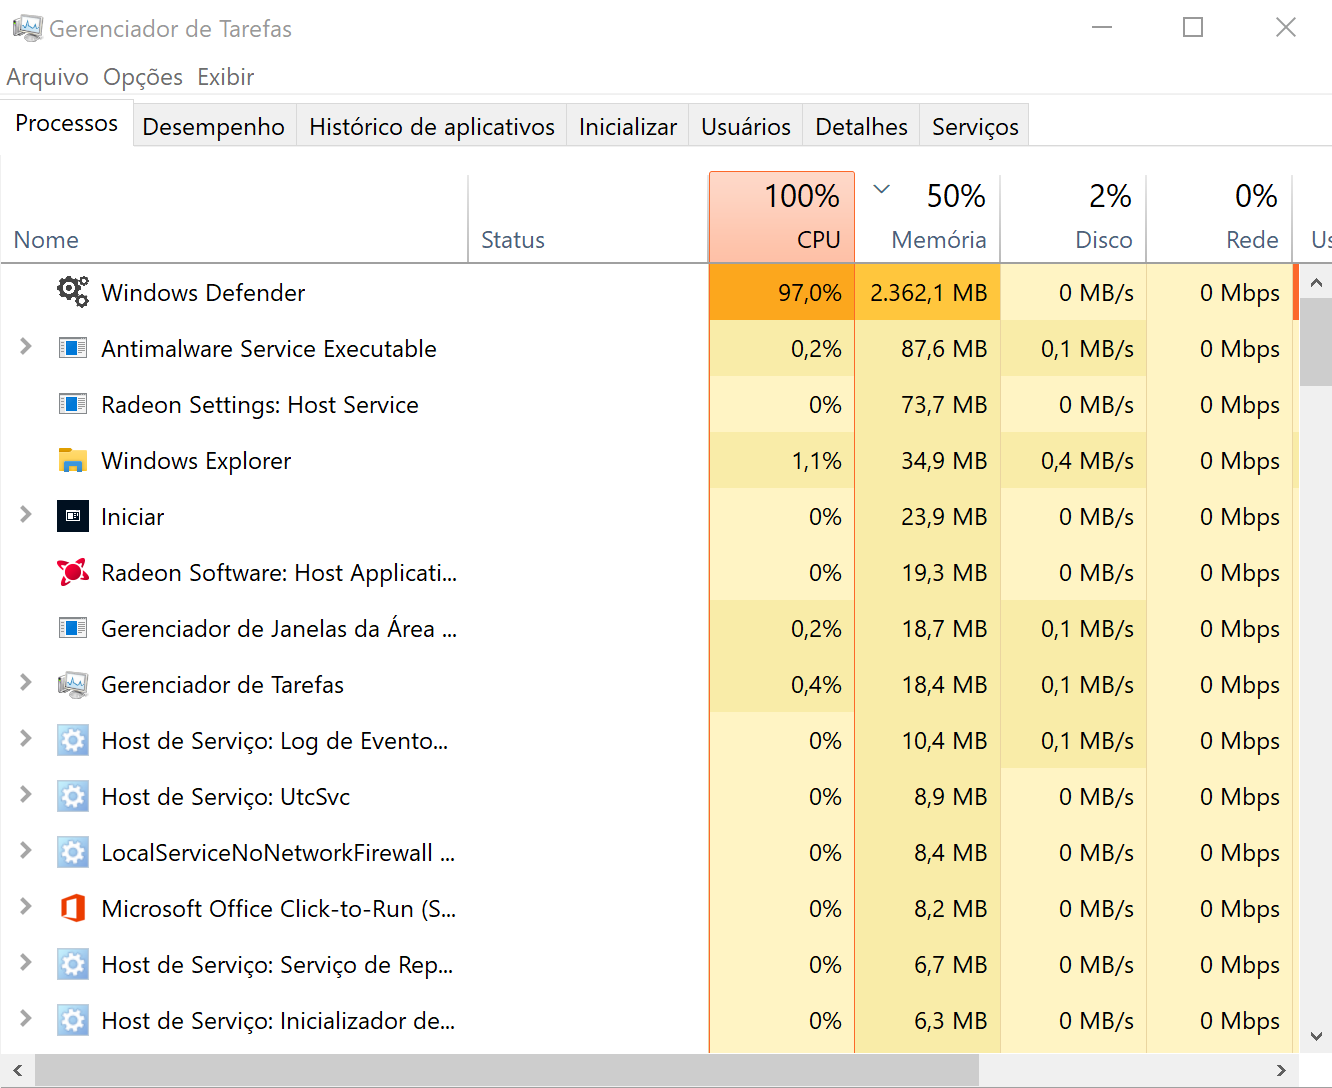Open the Arquivo menu
Screen dimensions: 1332x1088
click(47, 77)
